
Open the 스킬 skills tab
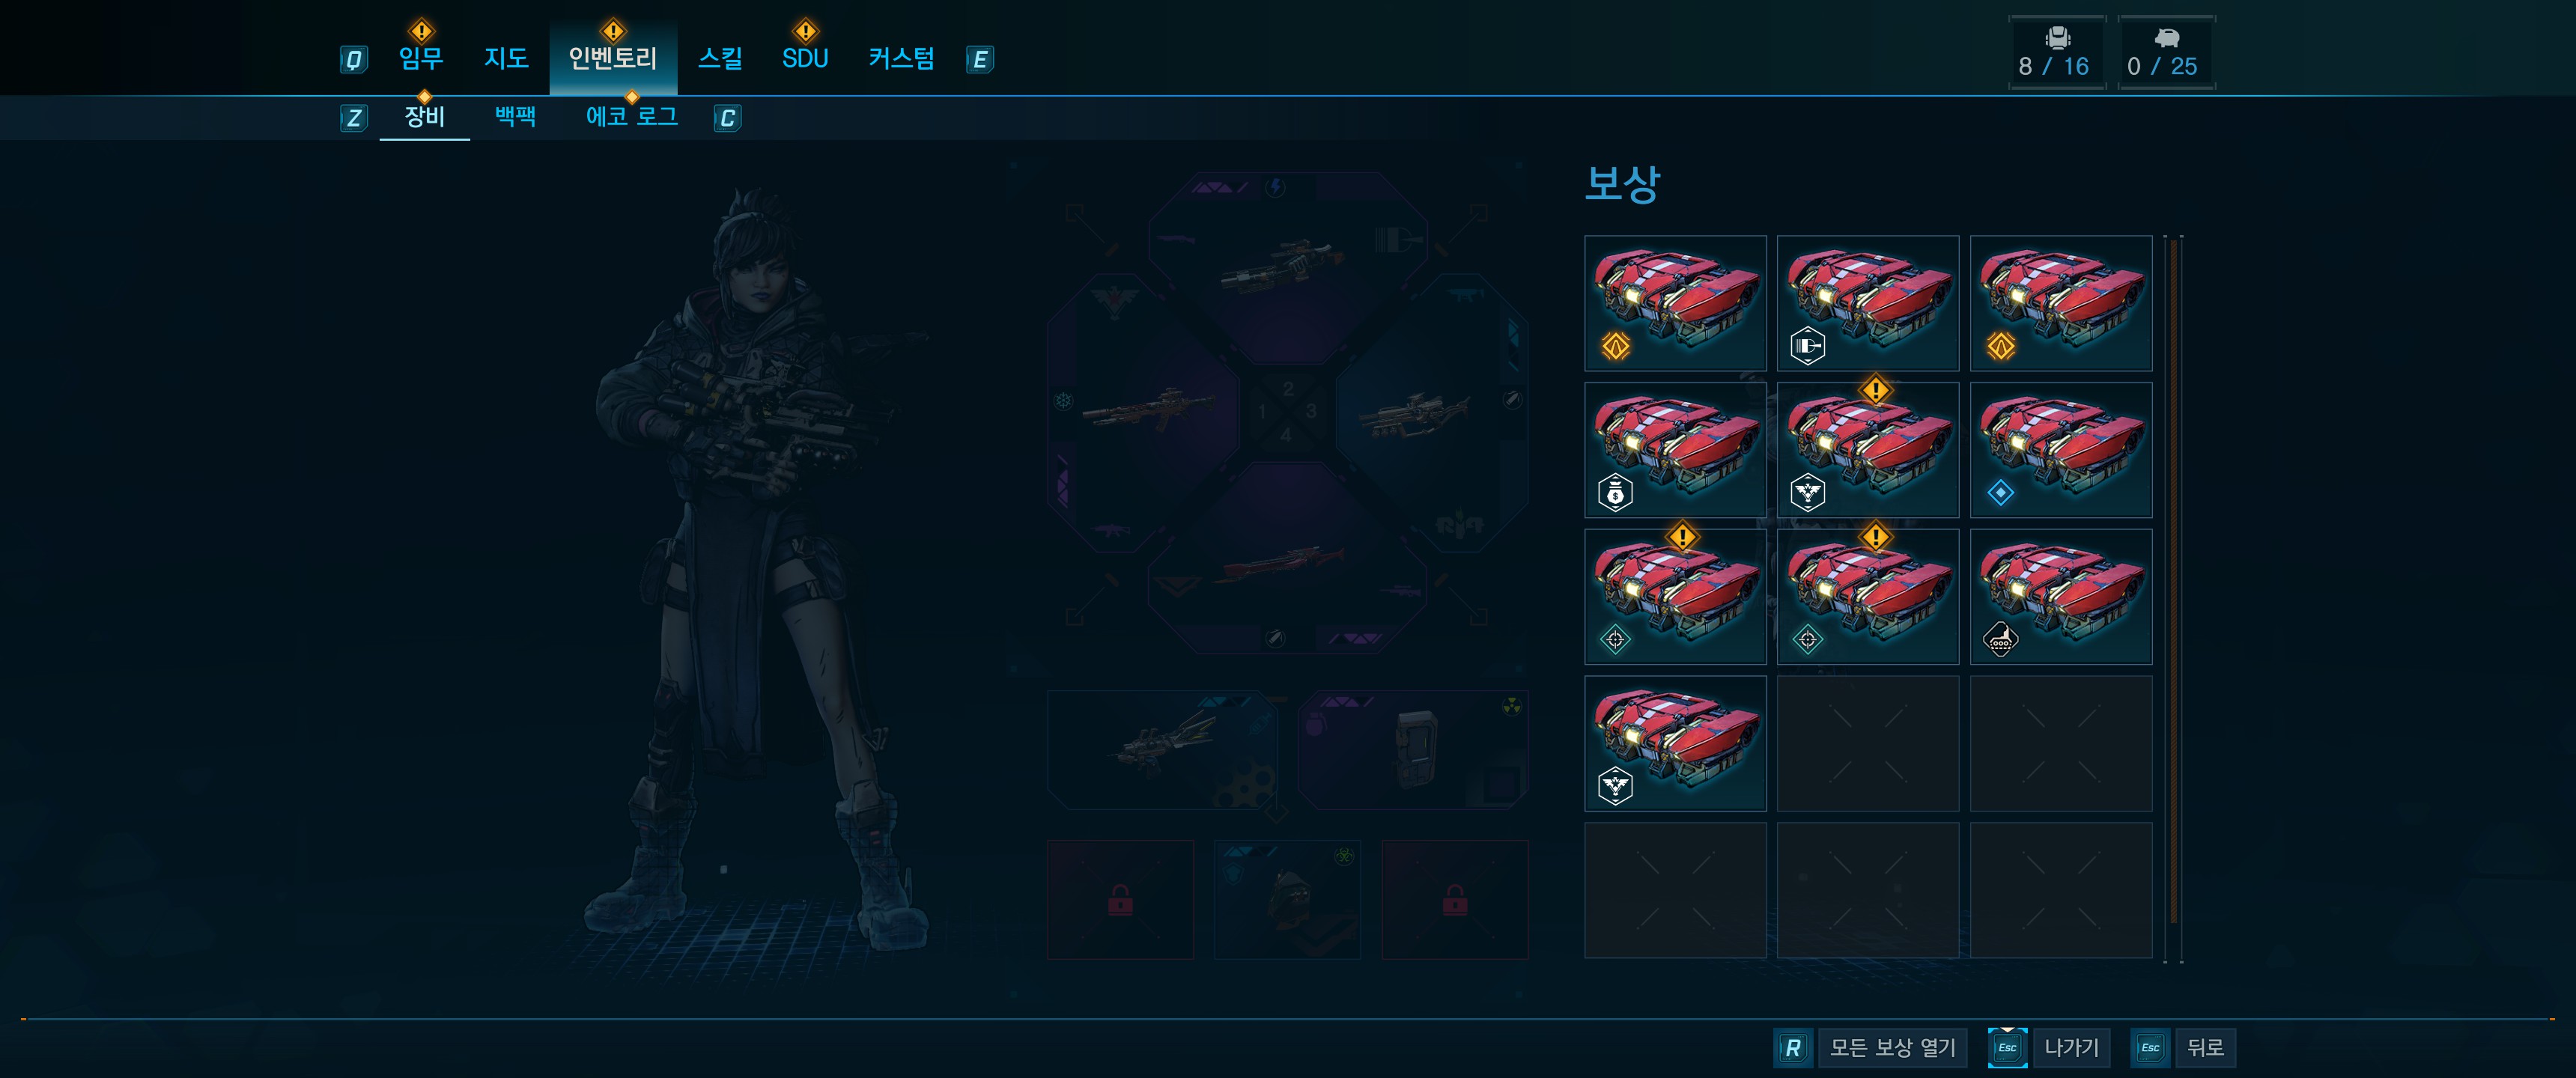click(720, 58)
